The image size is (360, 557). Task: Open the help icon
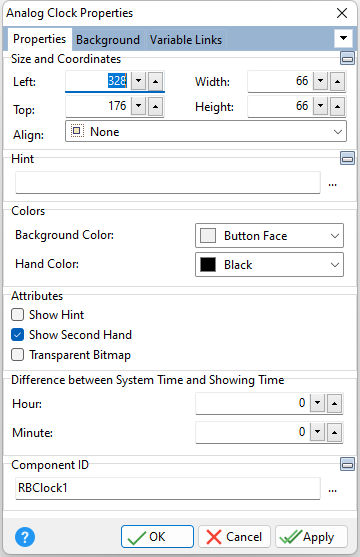(x=25, y=536)
